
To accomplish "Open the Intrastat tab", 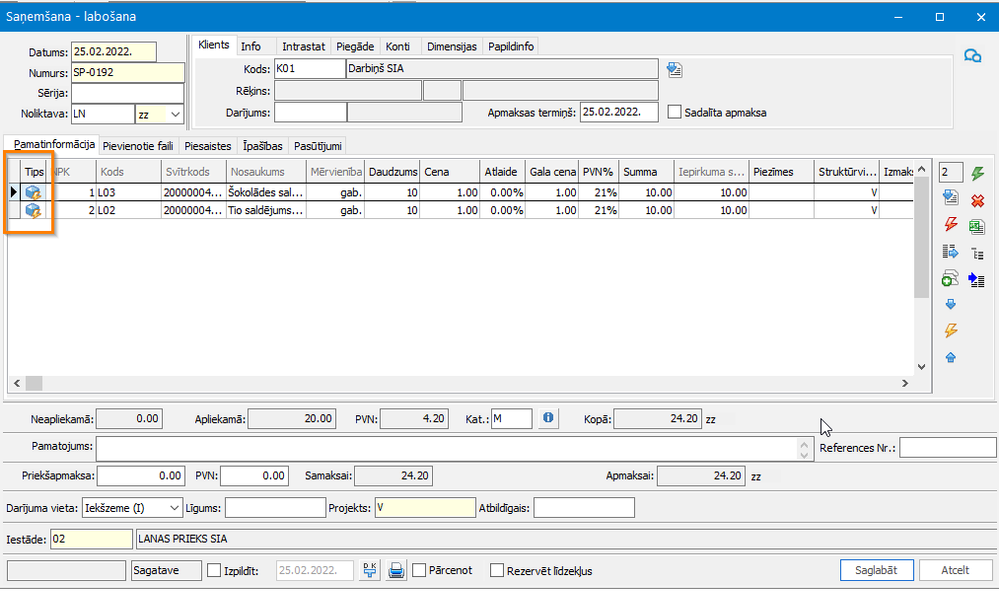I will 303,46.
